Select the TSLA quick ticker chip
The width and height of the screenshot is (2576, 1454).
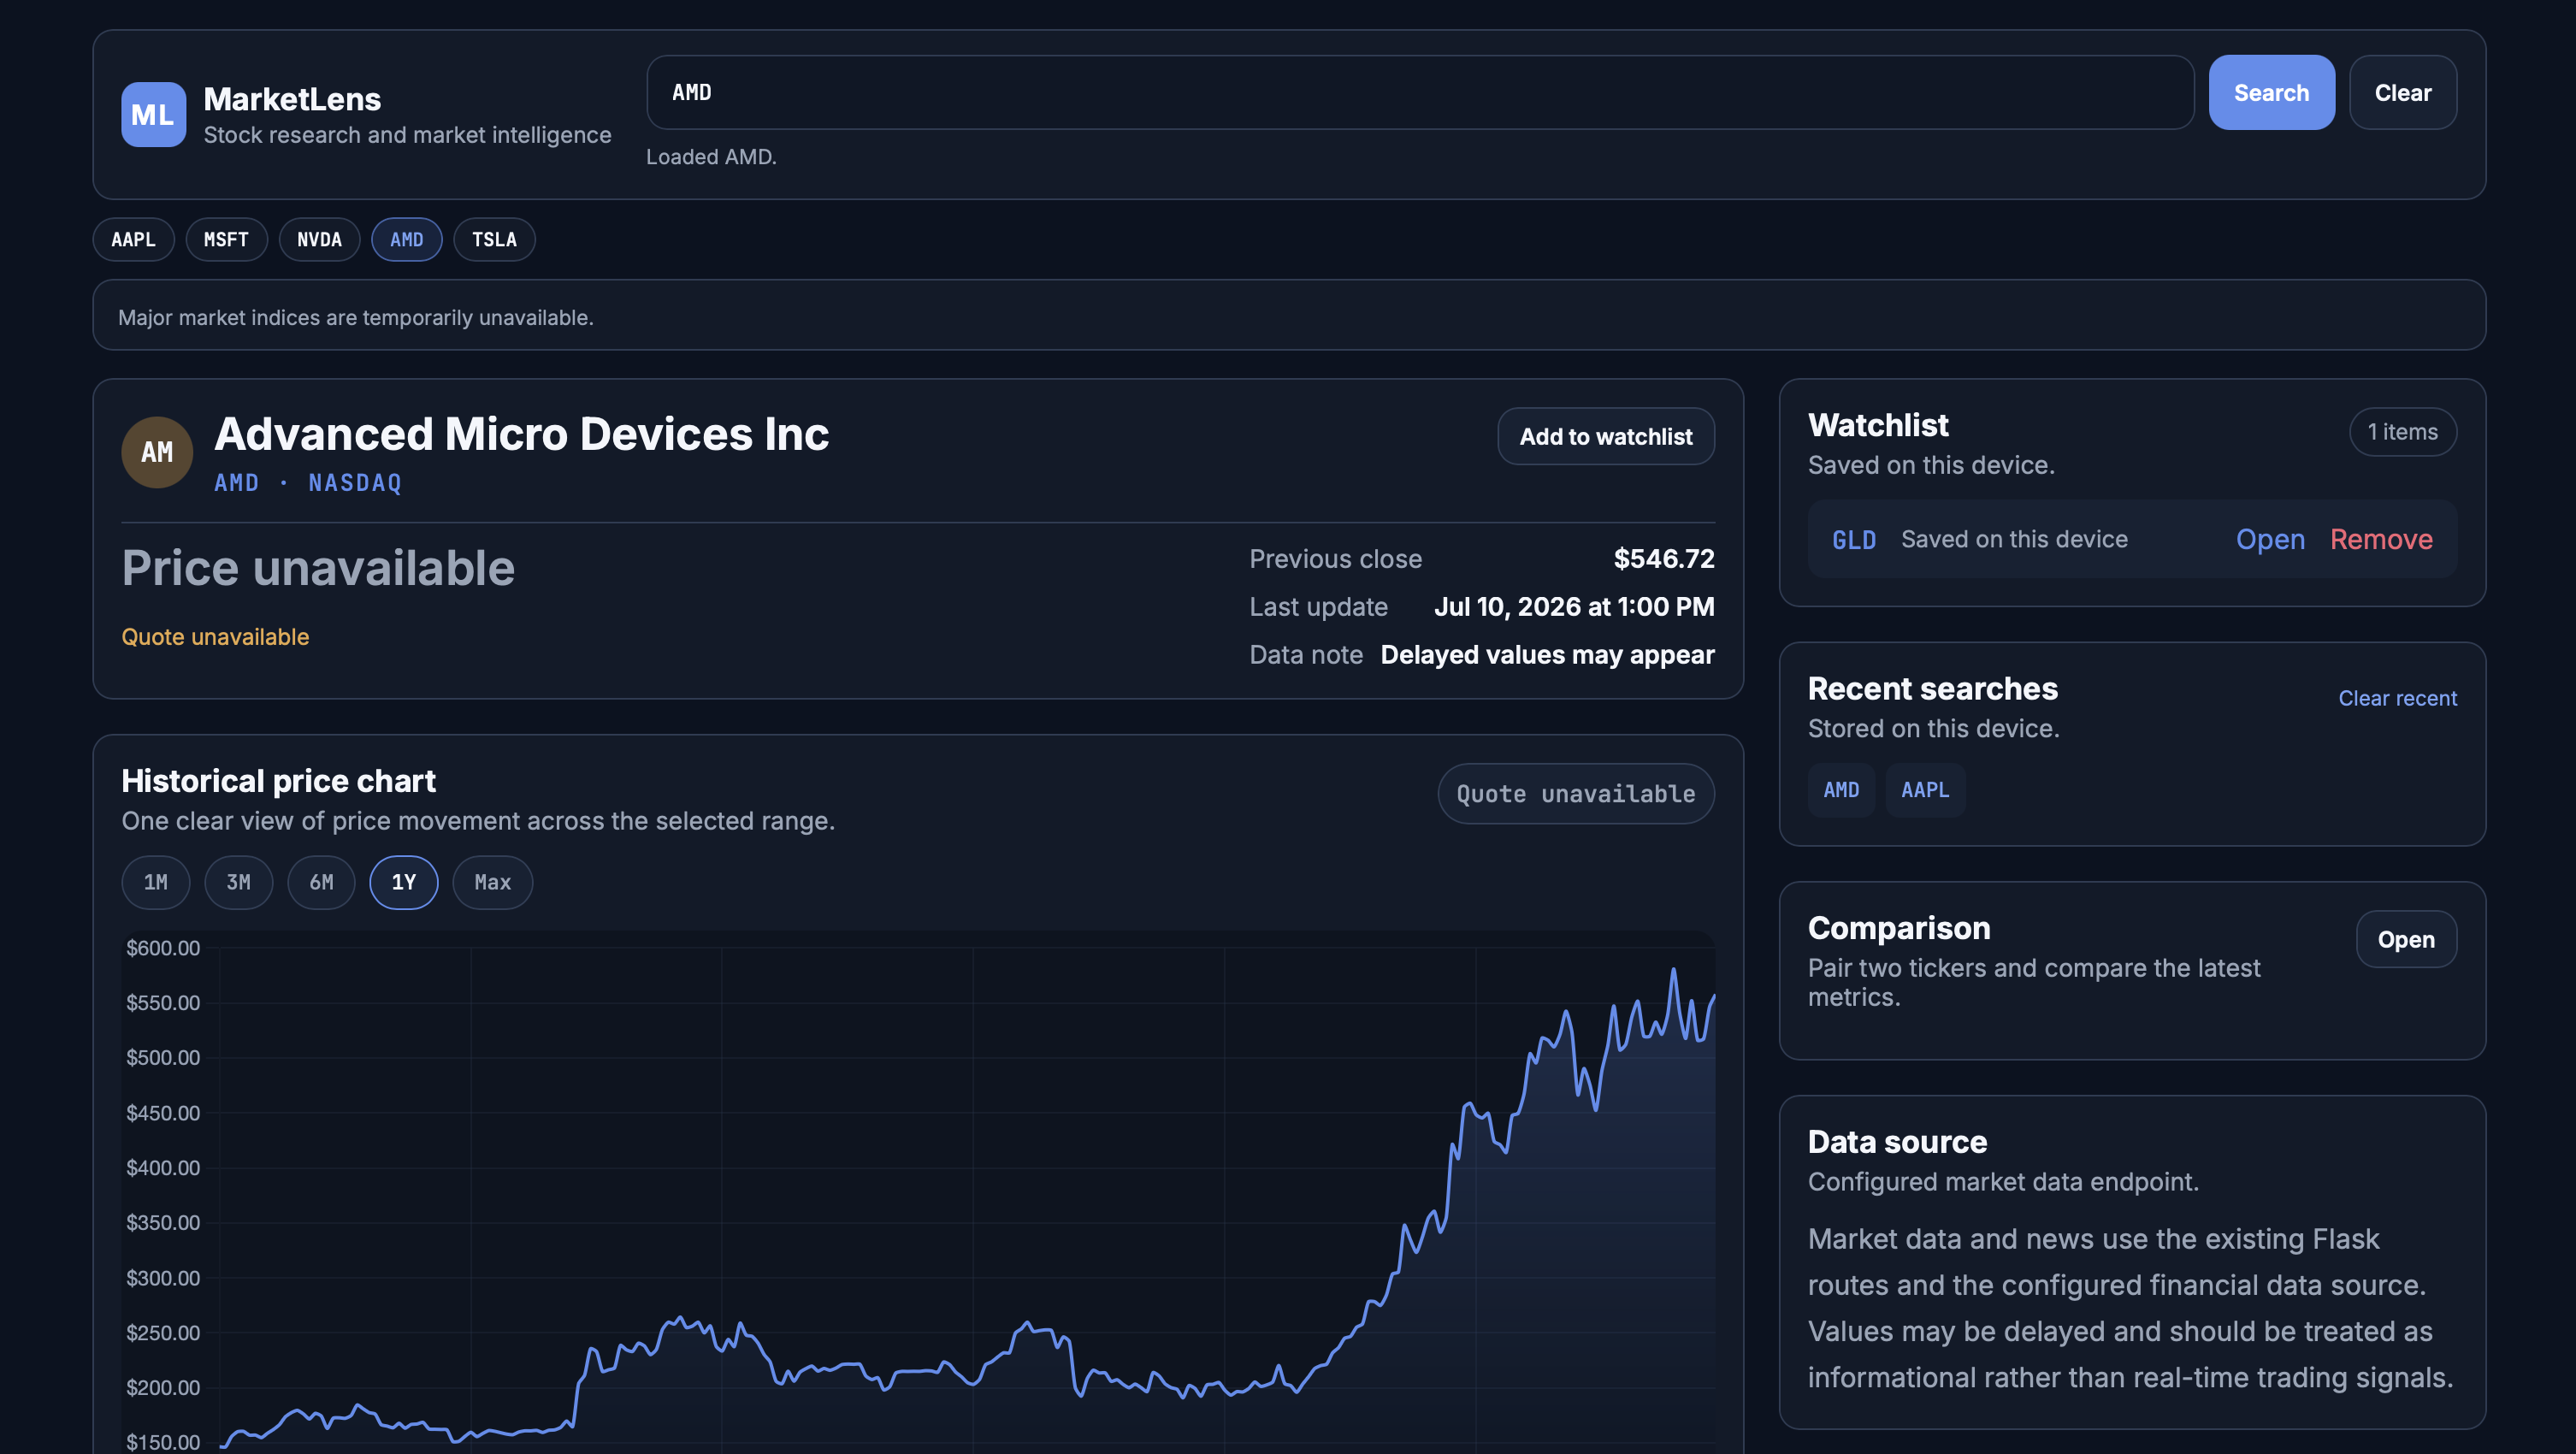tap(494, 239)
